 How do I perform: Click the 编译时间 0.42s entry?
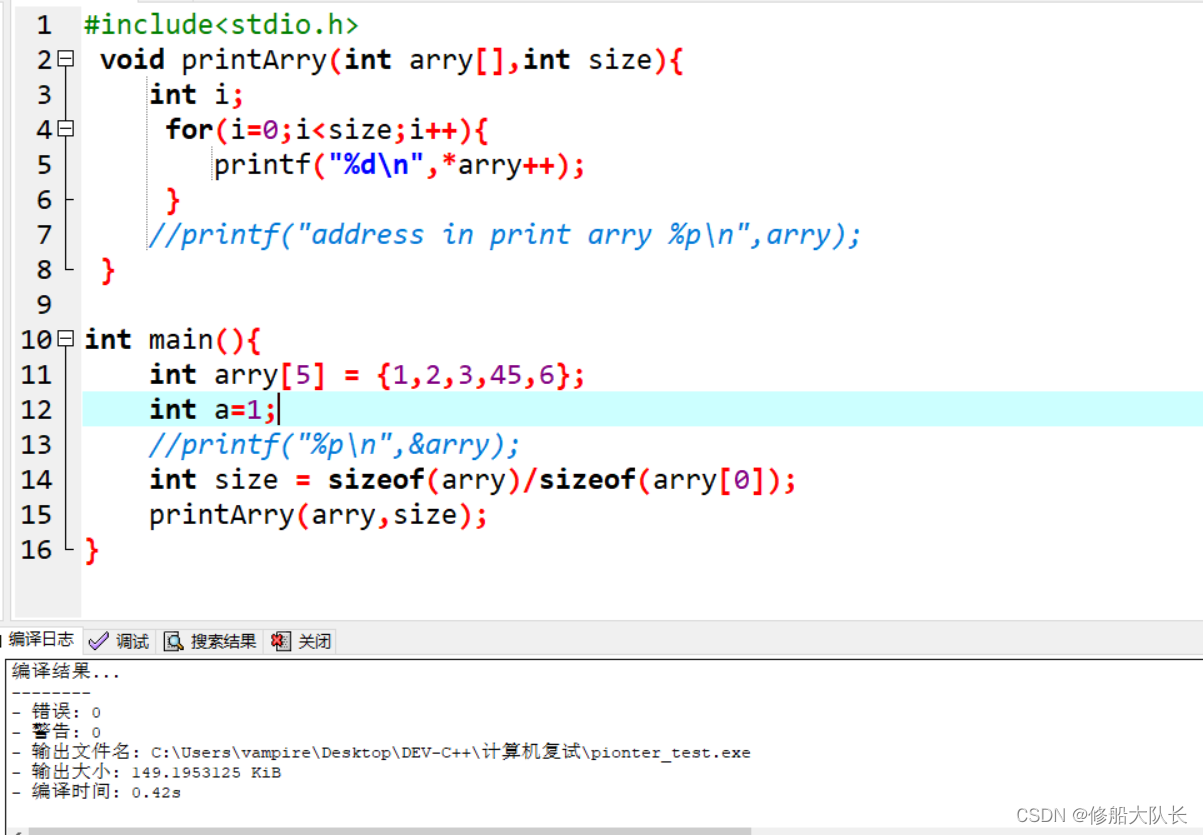[96, 792]
